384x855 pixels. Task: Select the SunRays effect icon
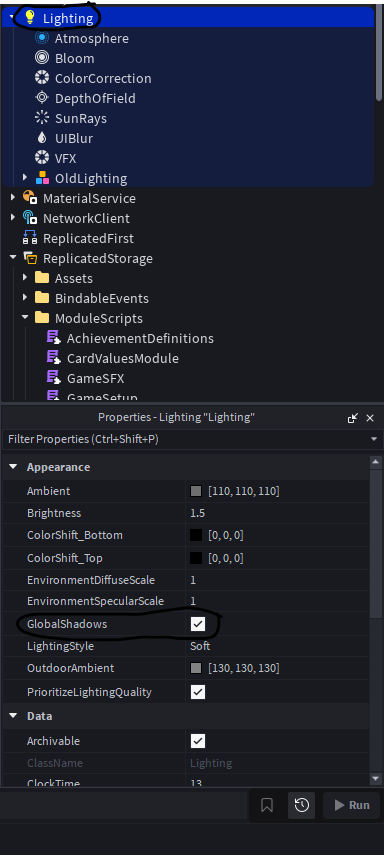[41, 118]
